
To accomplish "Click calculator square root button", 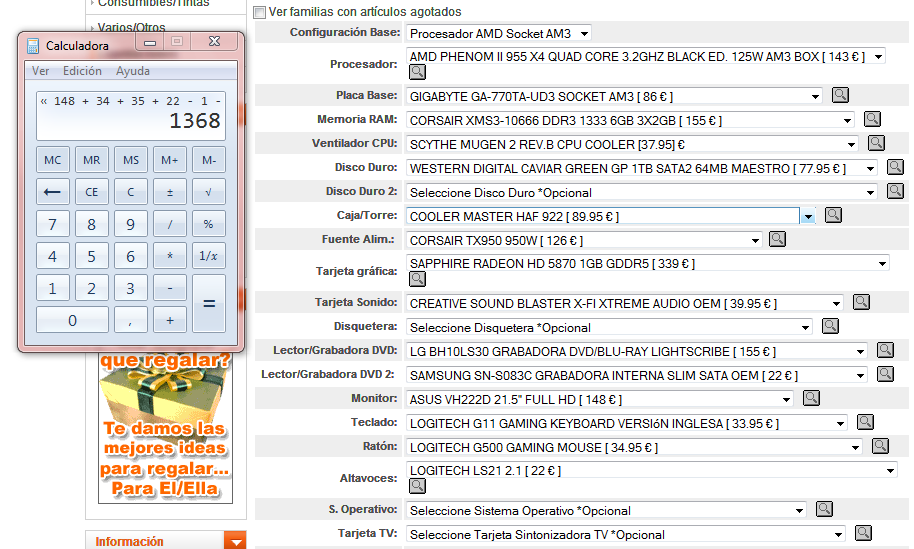I will 209,192.
